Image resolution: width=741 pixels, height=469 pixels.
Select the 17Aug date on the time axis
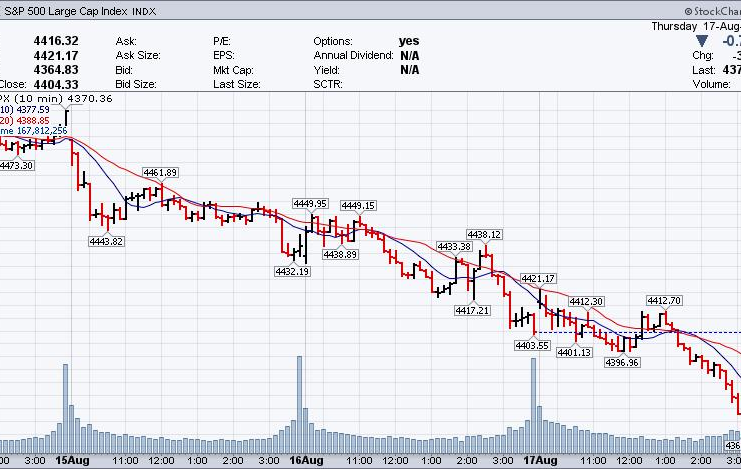click(540, 460)
